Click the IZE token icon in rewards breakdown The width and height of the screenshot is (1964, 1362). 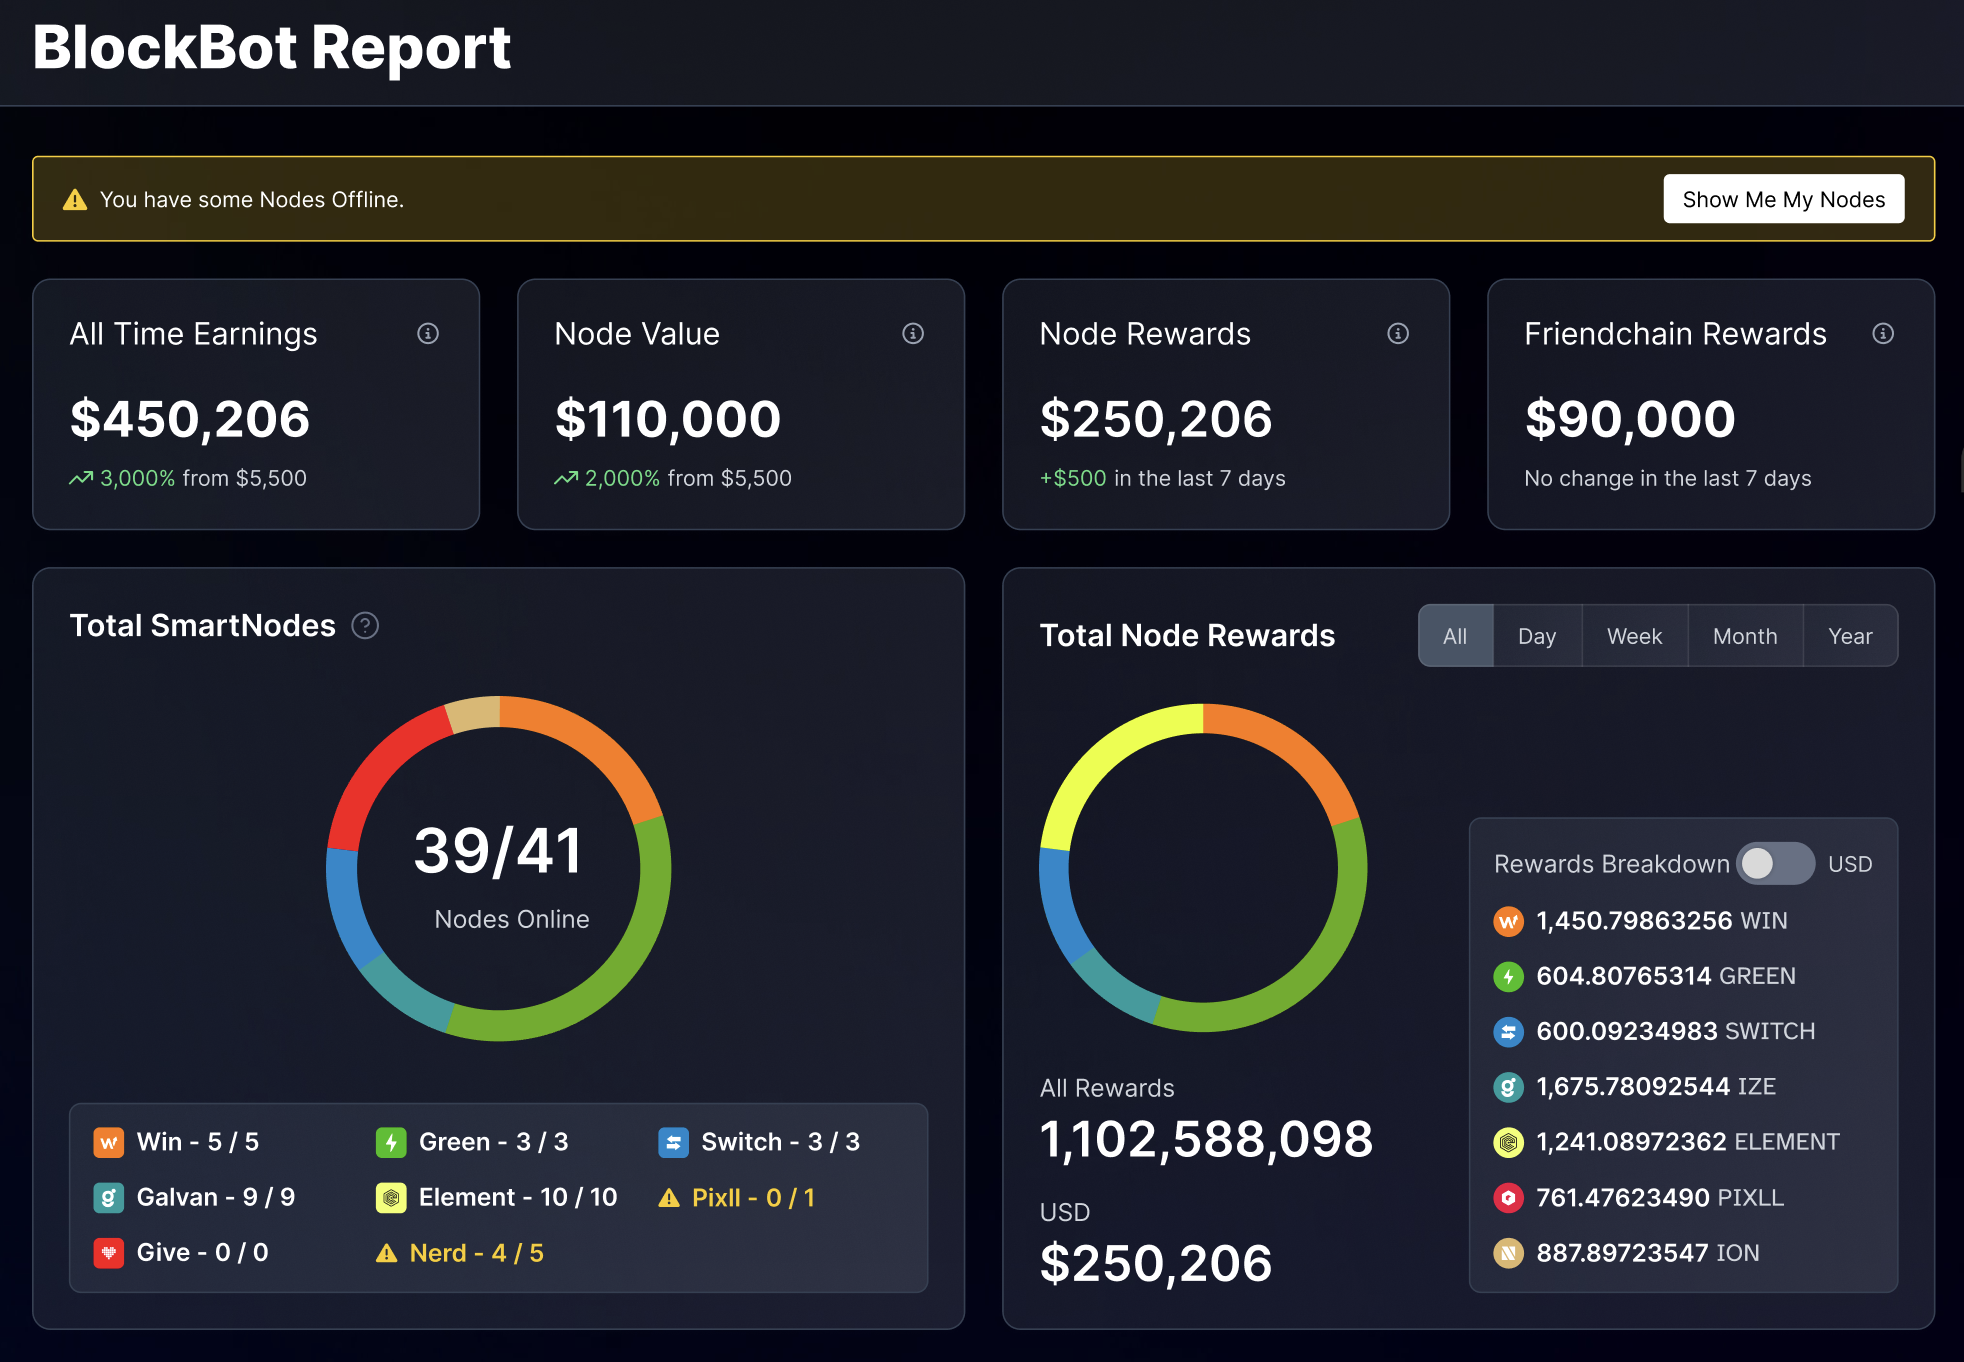click(x=1509, y=1086)
